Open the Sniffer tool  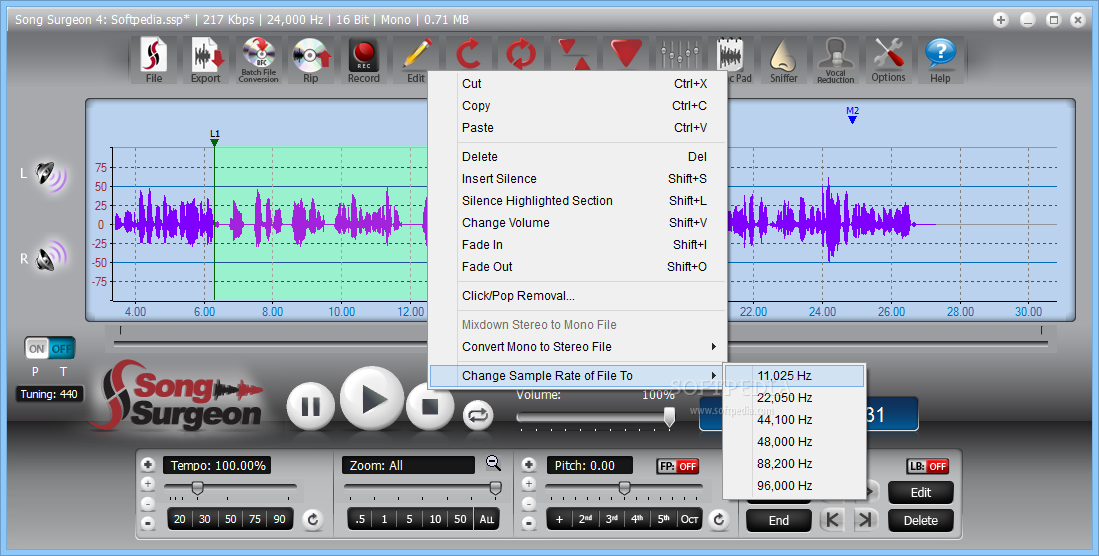click(x=784, y=60)
